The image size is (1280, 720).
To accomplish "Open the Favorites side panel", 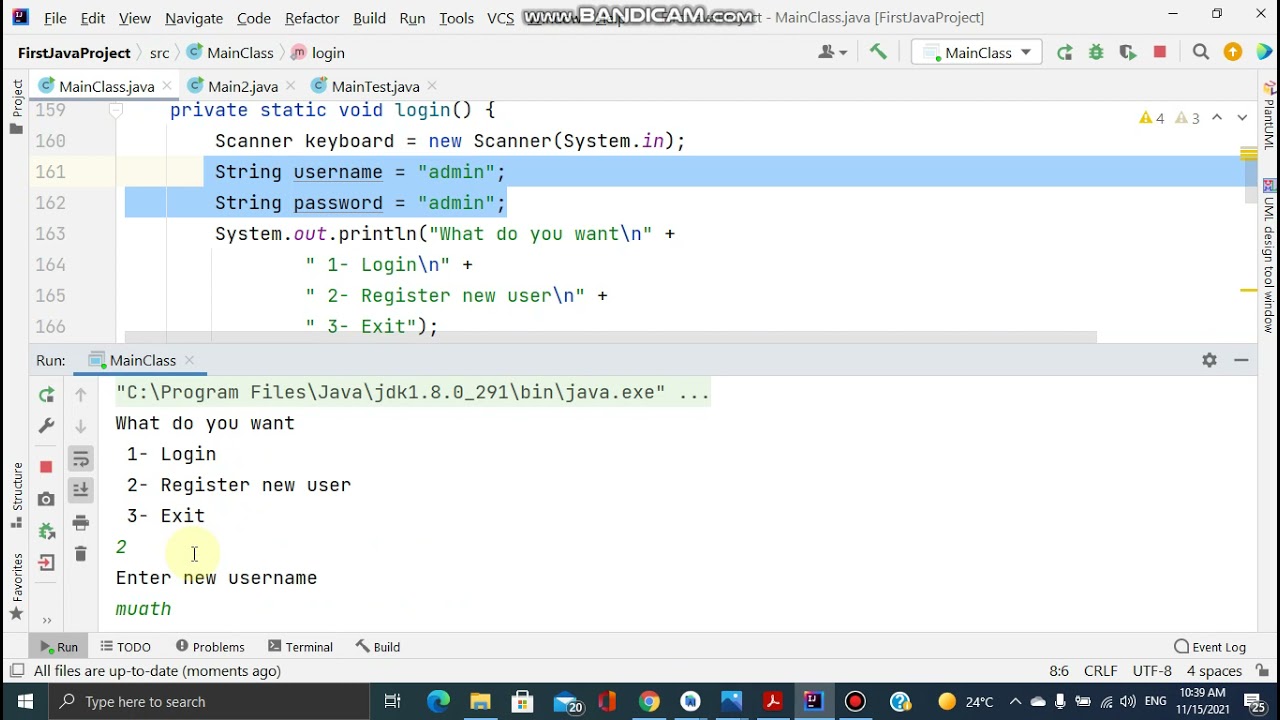I will (x=16, y=587).
